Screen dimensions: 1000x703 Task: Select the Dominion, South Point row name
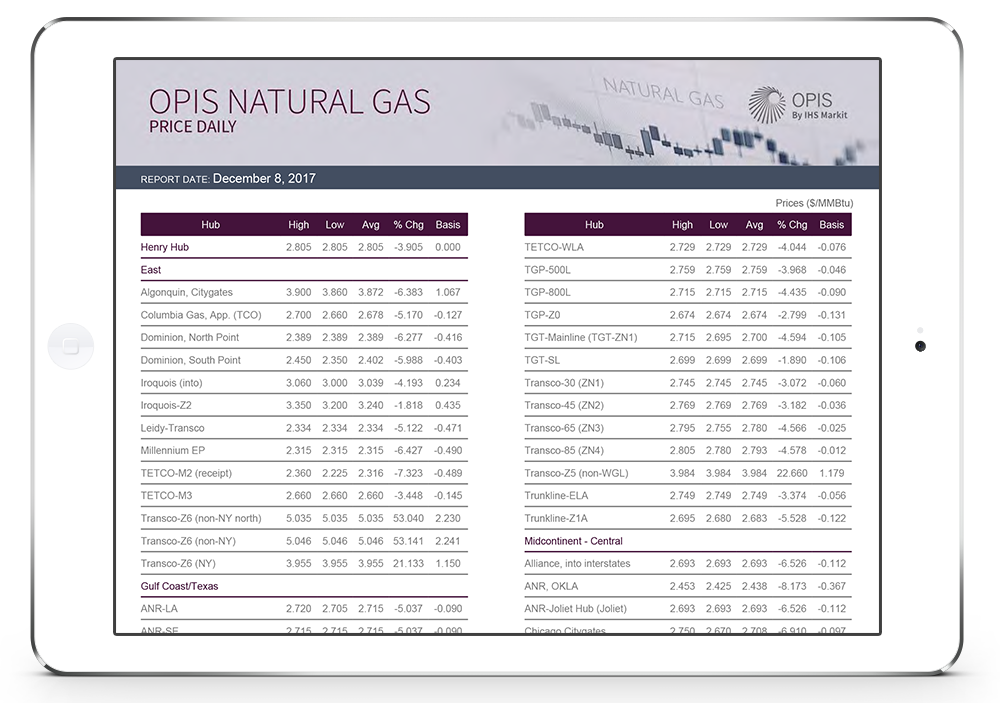point(191,360)
